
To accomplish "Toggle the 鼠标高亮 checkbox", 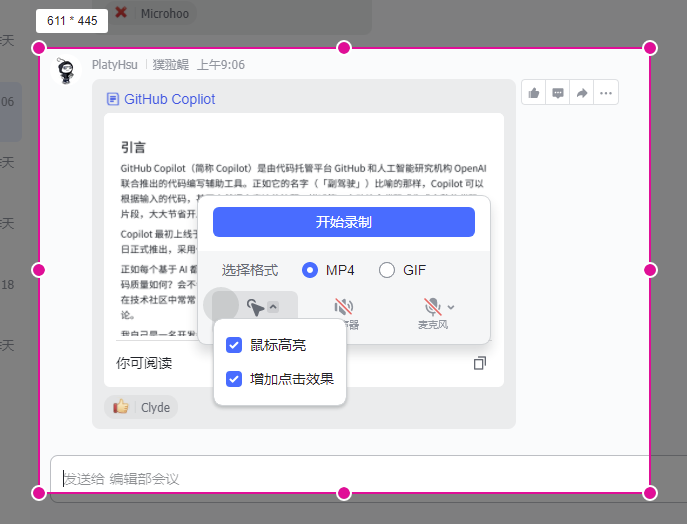I will tap(234, 345).
